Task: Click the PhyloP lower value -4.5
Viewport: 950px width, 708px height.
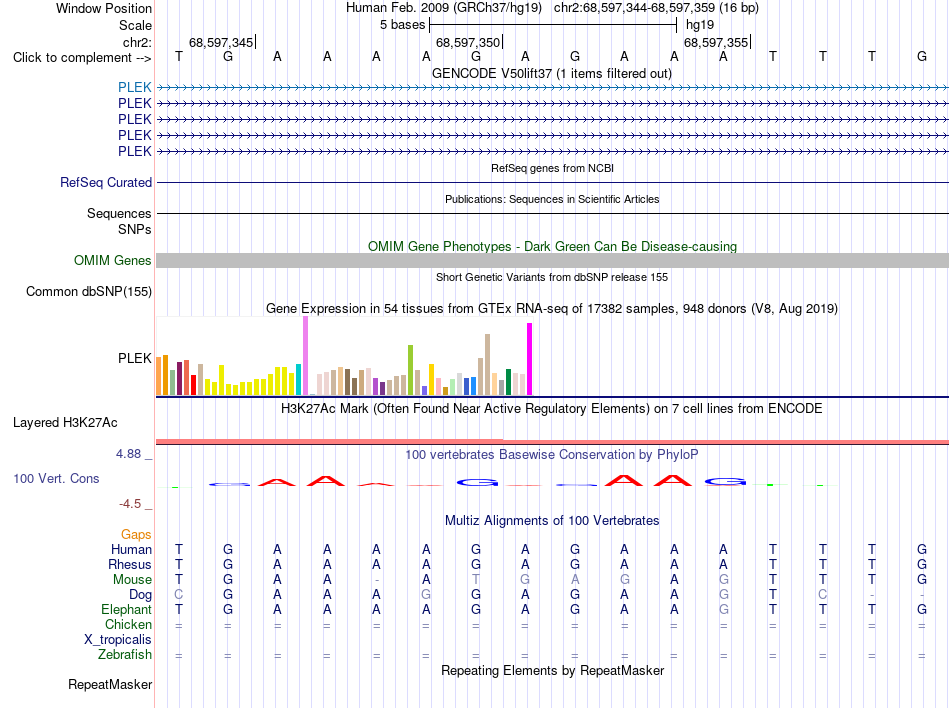Action: pos(130,504)
